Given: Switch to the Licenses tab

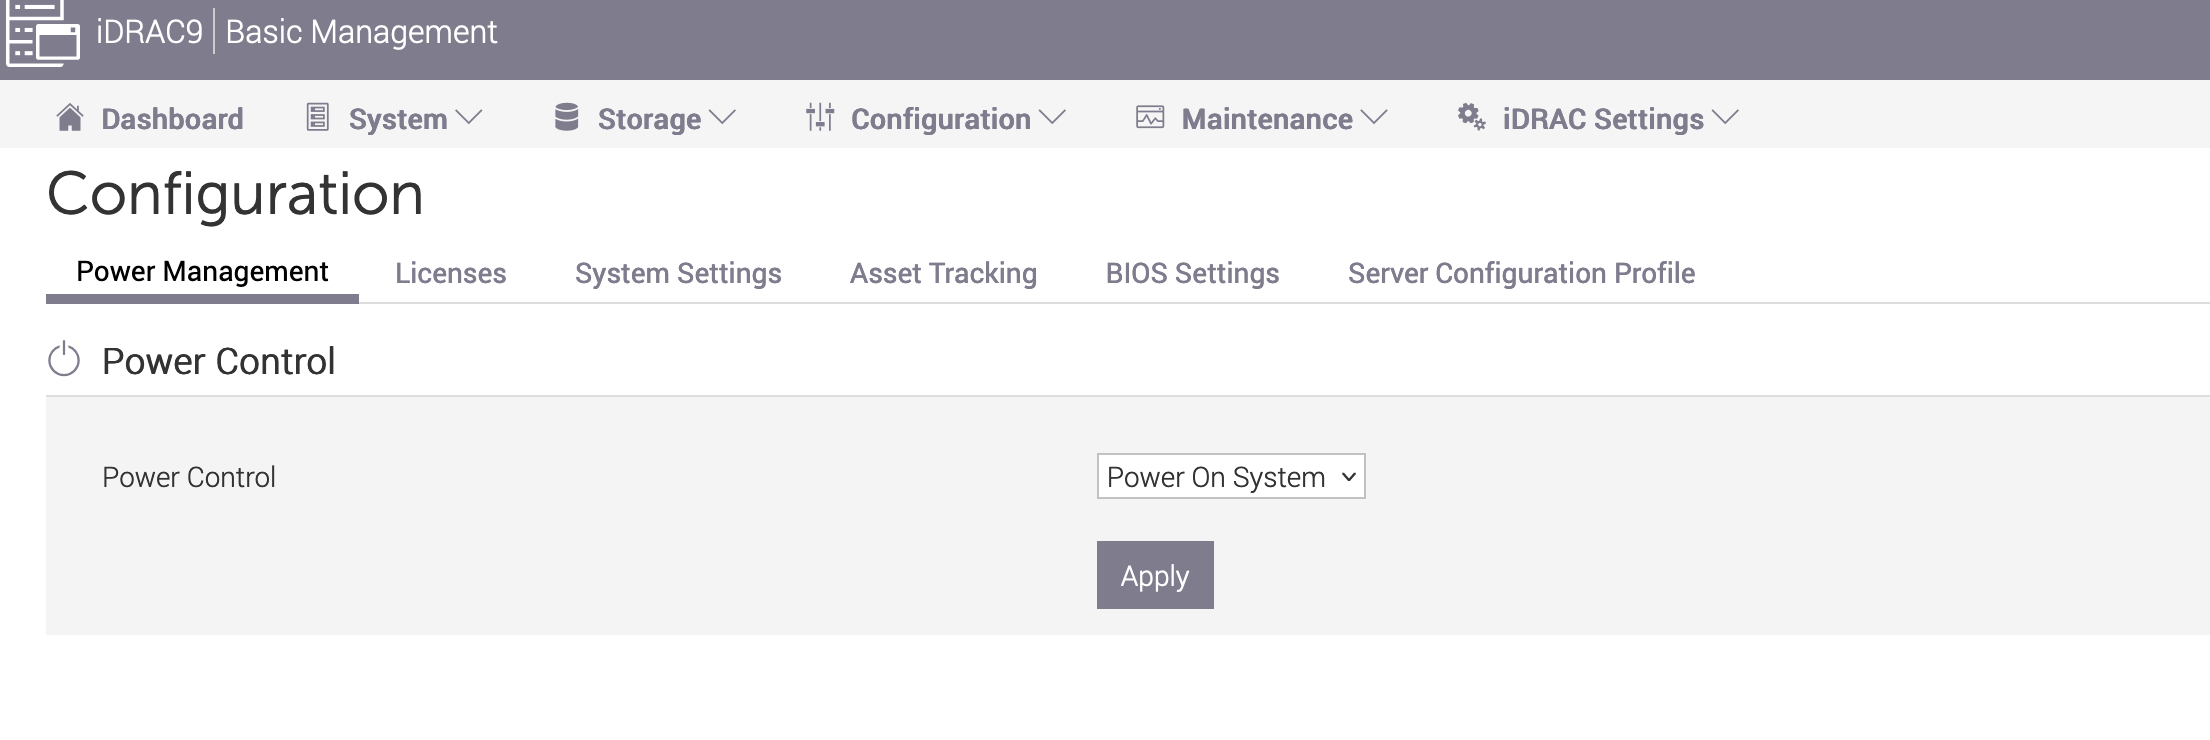Looking at the screenshot, I should tap(450, 273).
